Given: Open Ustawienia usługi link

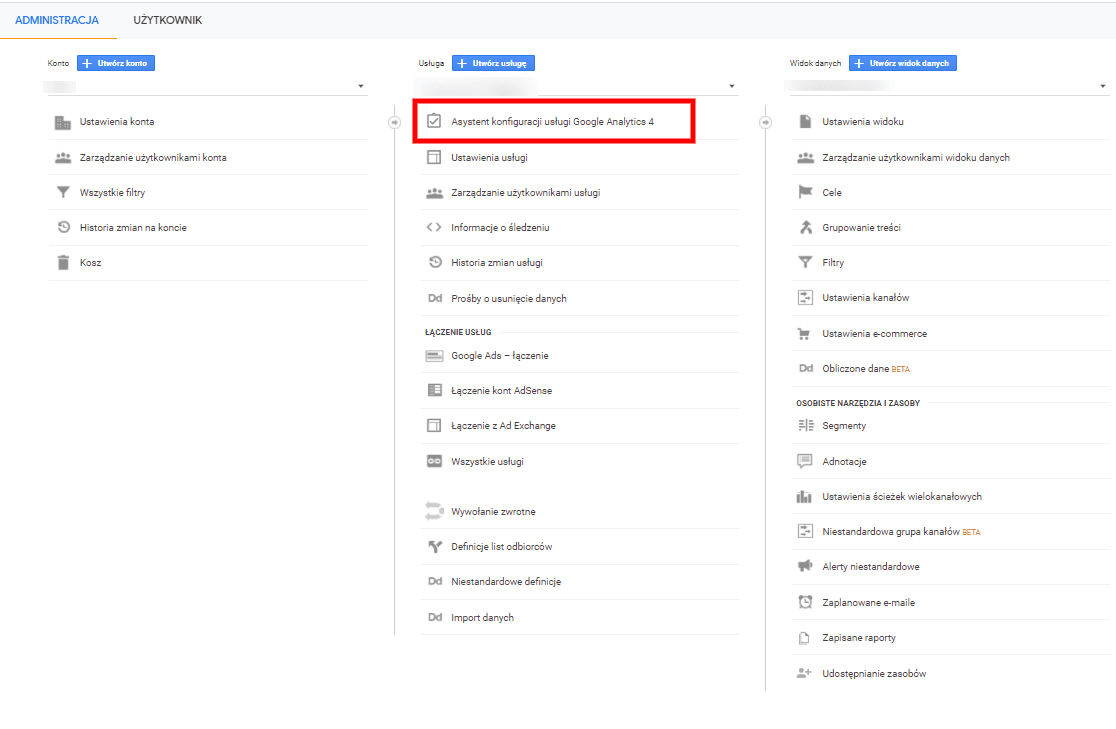Looking at the screenshot, I should coord(490,157).
